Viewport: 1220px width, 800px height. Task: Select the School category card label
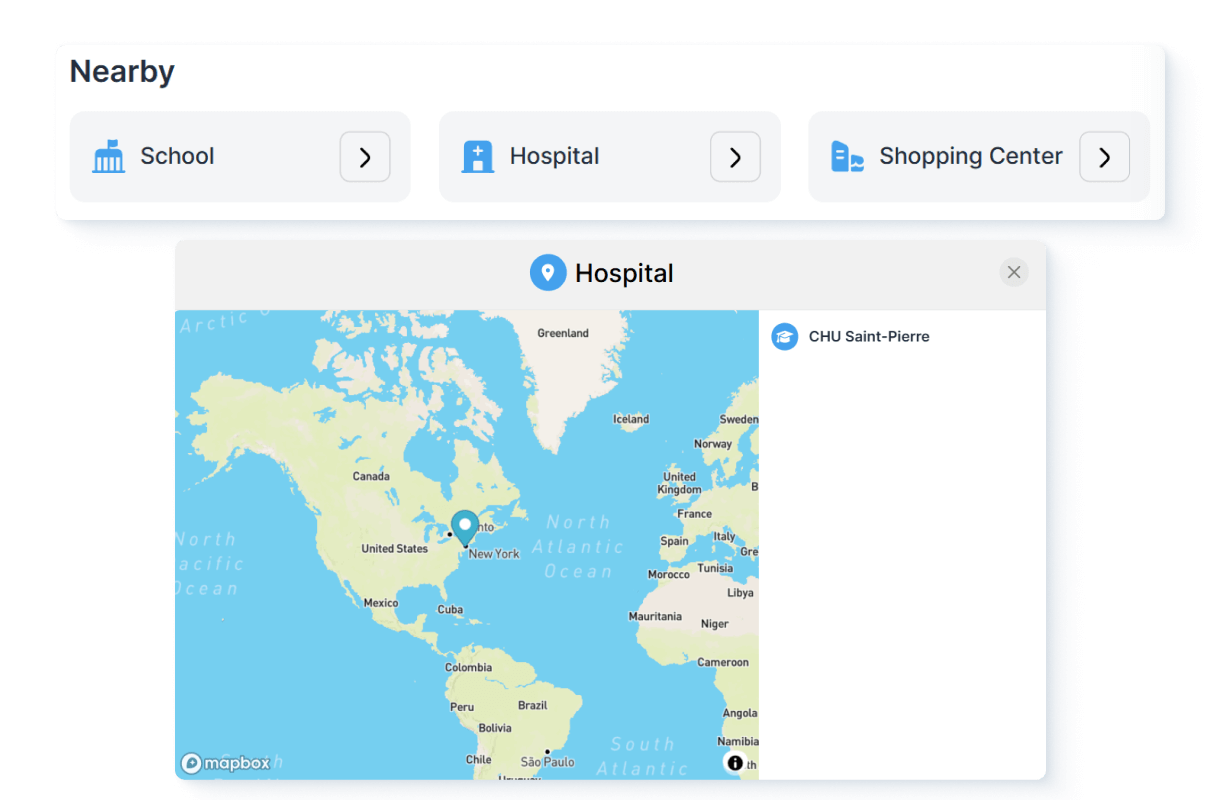pos(177,156)
